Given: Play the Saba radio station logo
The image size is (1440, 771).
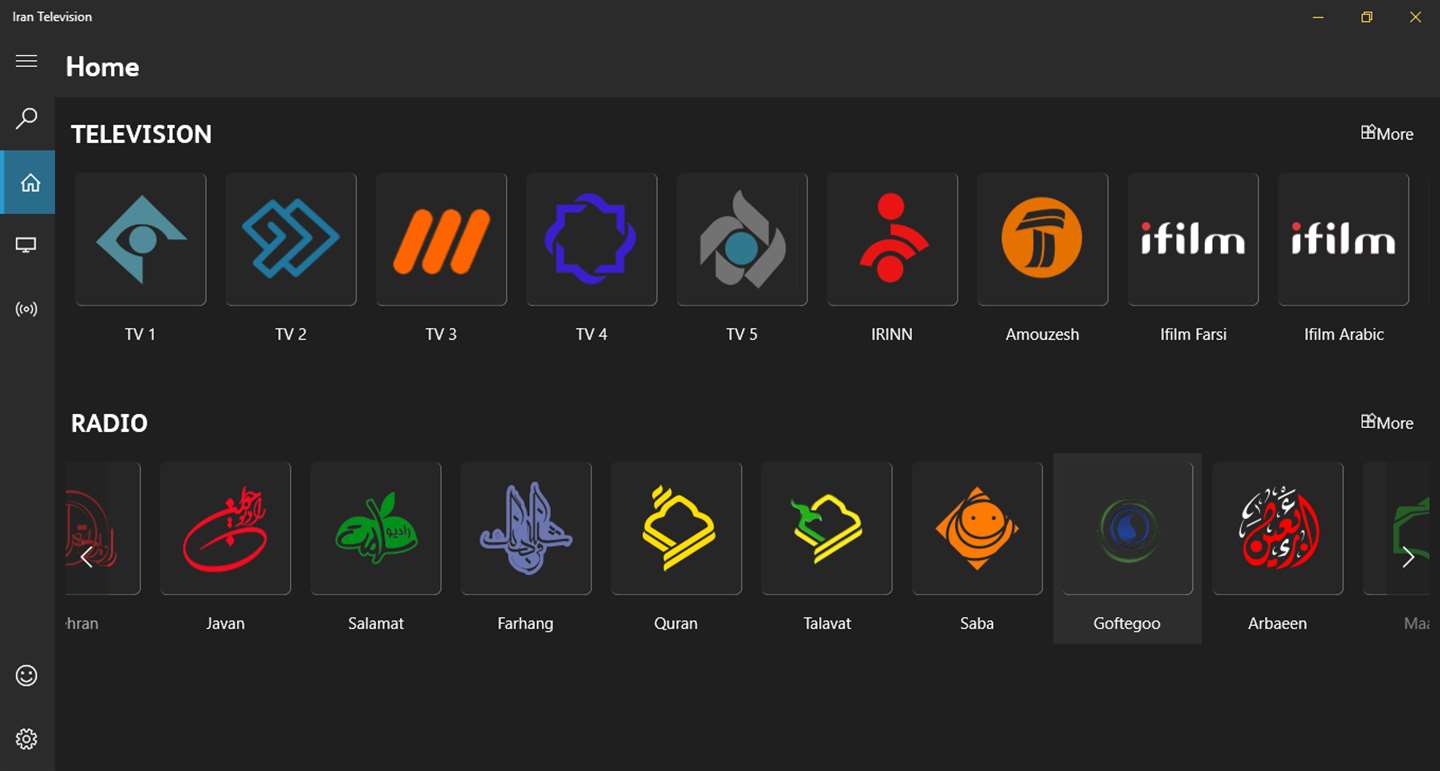Looking at the screenshot, I should tap(978, 528).
